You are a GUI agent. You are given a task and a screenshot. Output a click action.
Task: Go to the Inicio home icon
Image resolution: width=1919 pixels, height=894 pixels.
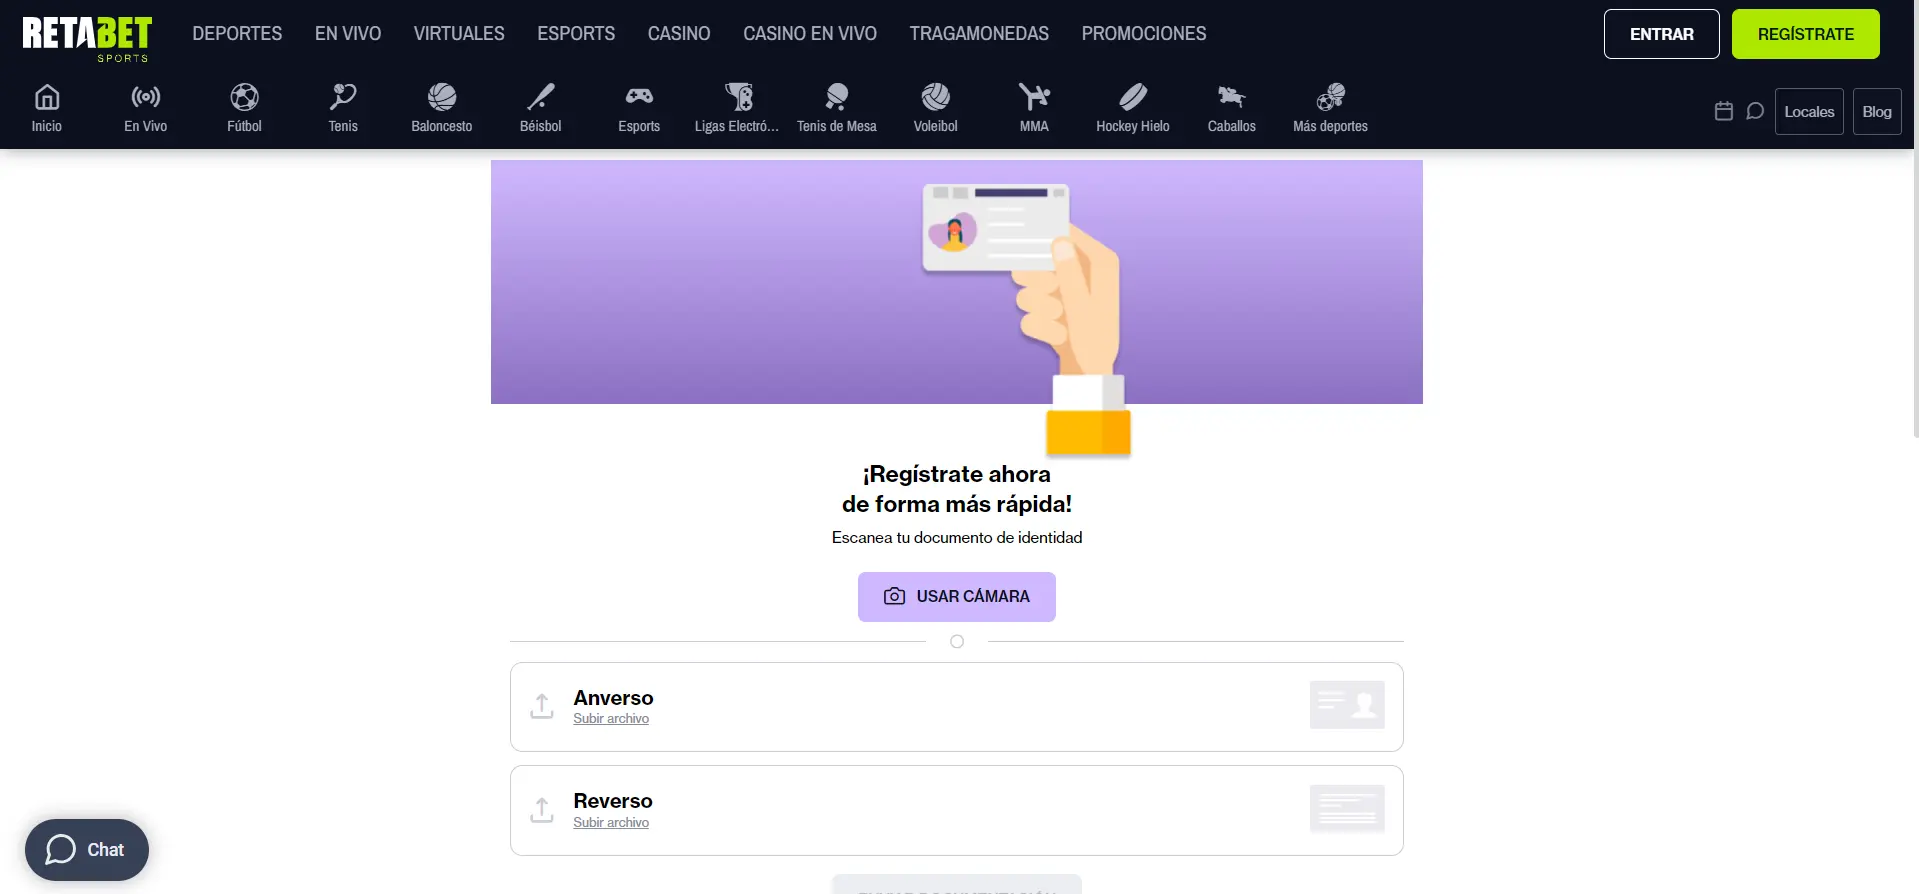[x=47, y=97]
